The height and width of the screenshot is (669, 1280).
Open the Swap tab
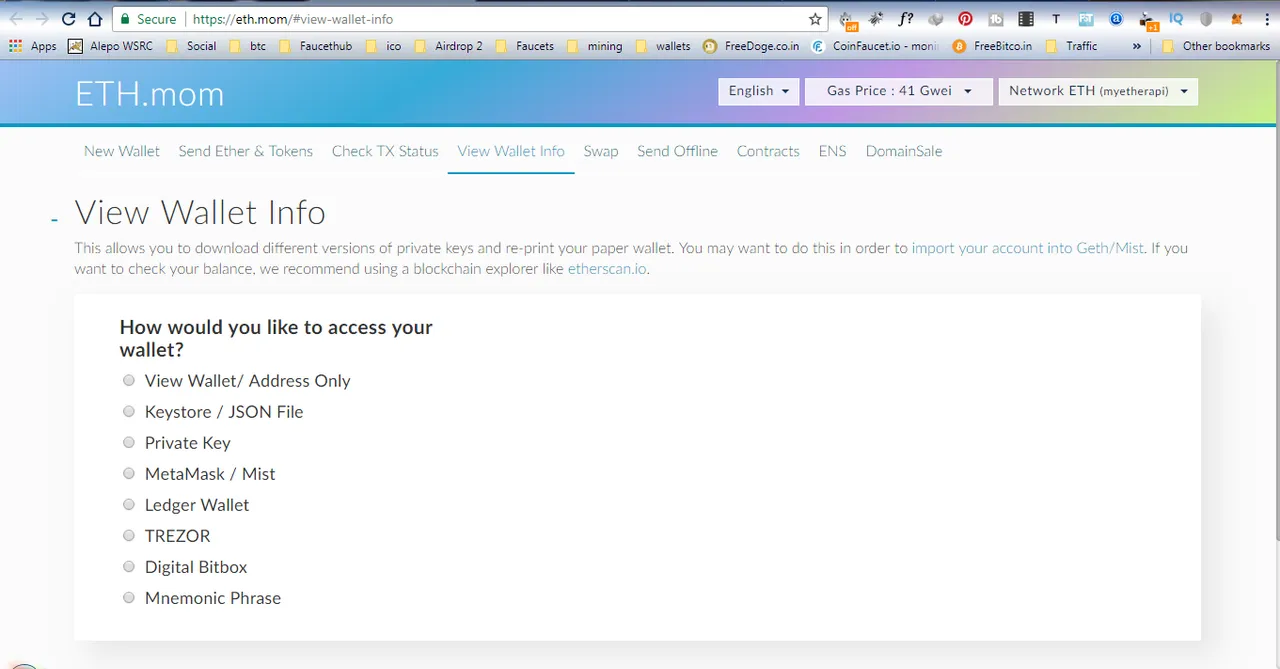(601, 151)
